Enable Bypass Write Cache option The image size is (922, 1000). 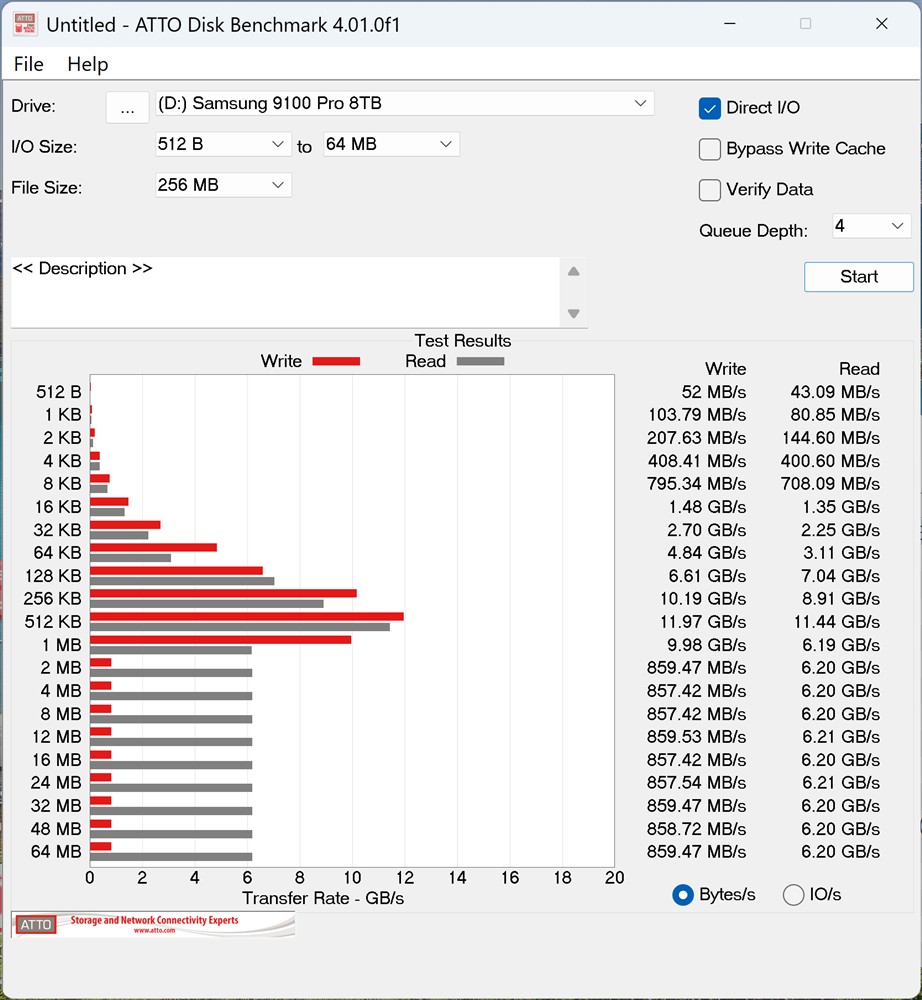[710, 149]
